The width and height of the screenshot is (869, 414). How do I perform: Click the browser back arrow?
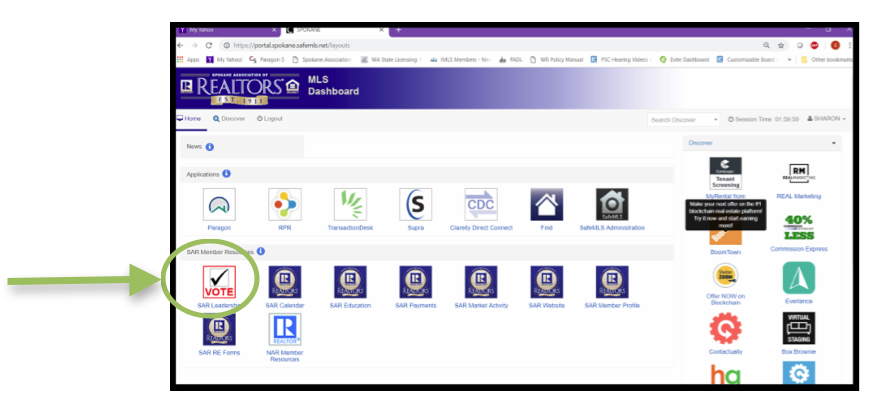[180, 45]
